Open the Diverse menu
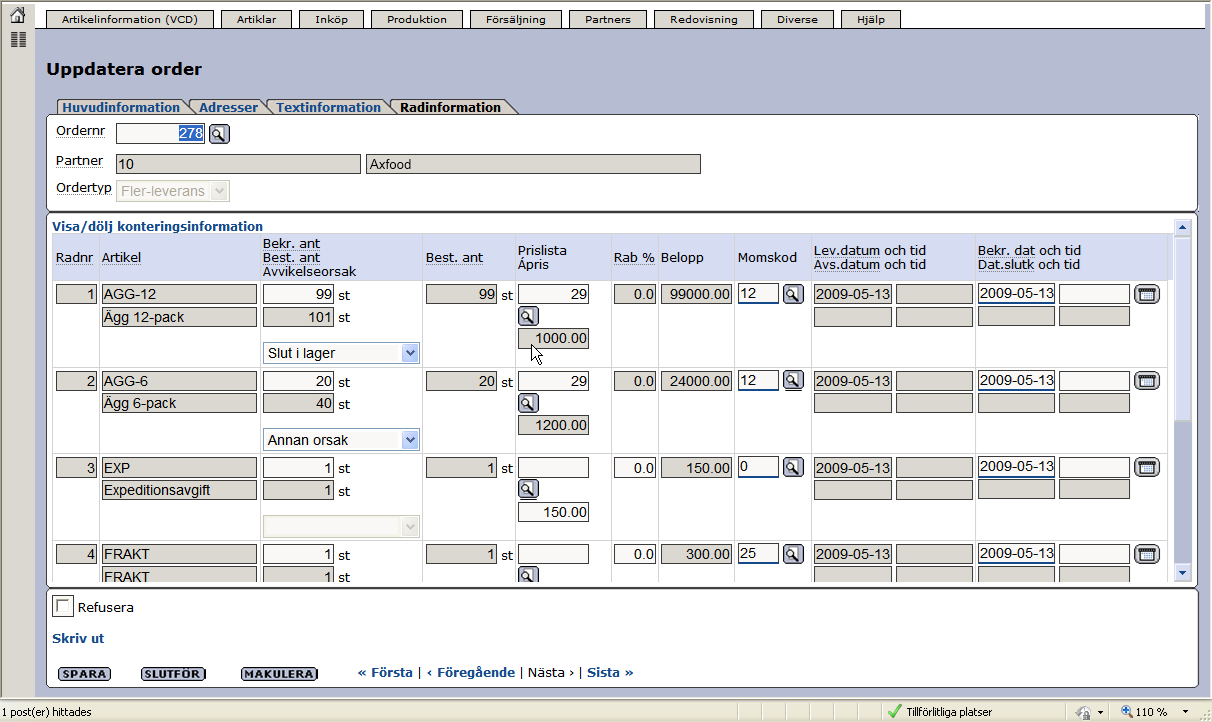The width and height of the screenshot is (1212, 722). point(797,19)
